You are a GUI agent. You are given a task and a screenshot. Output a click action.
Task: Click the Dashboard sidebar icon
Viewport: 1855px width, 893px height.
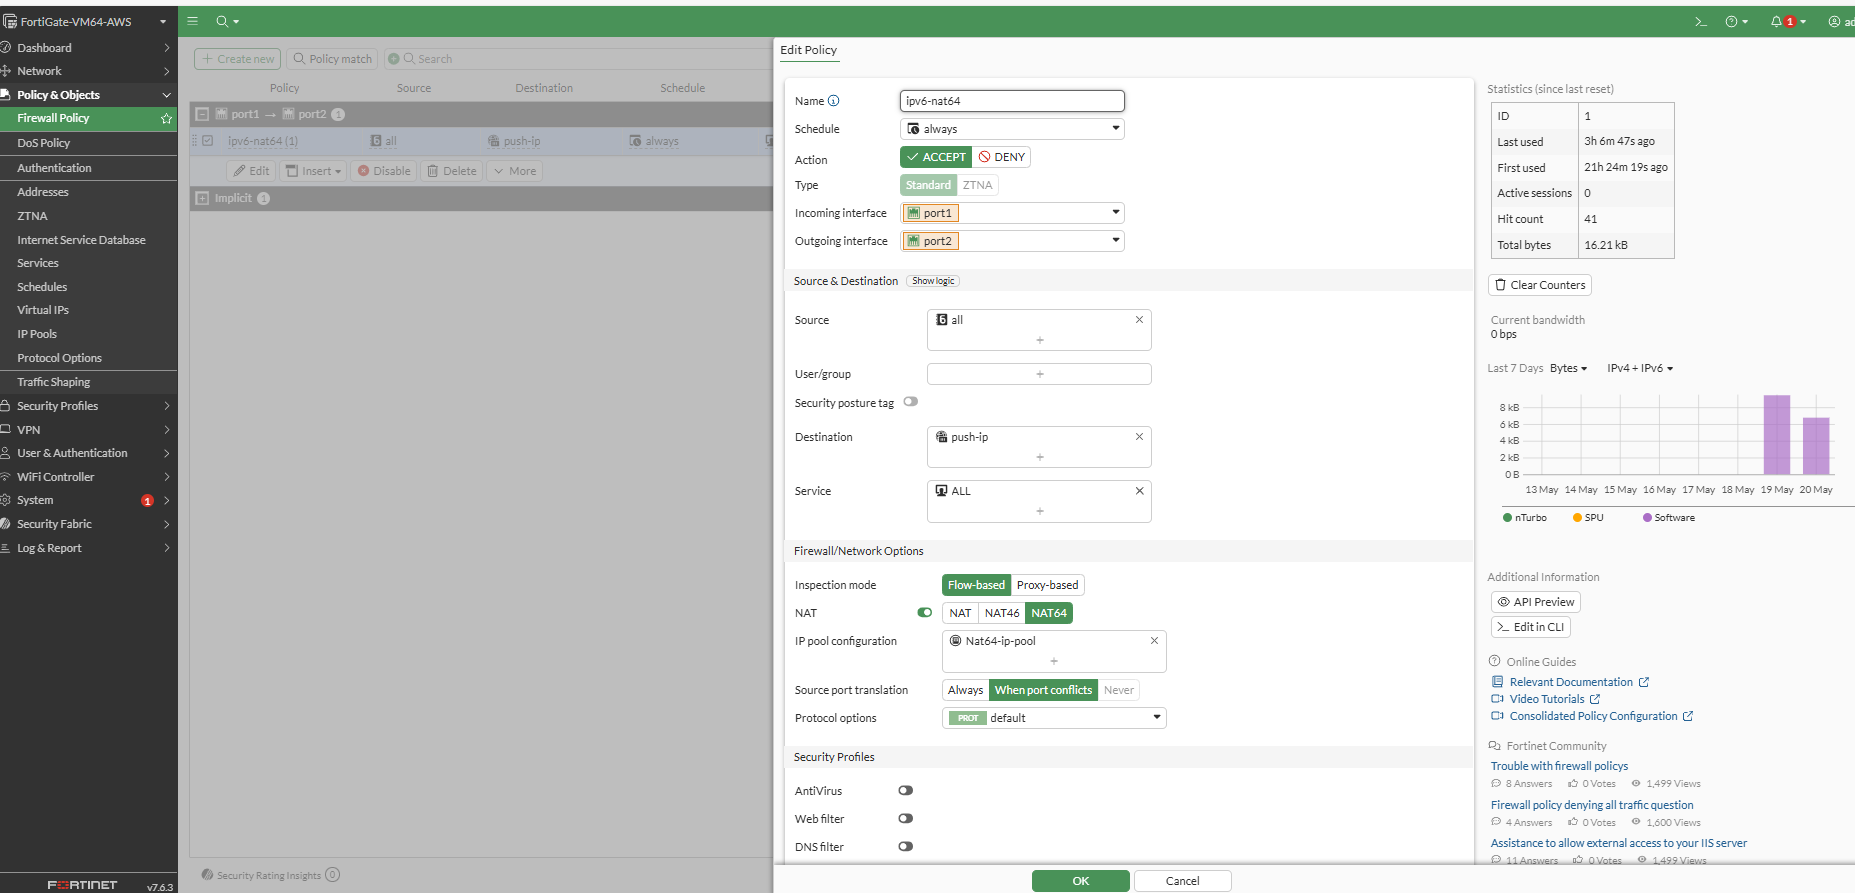5,48
